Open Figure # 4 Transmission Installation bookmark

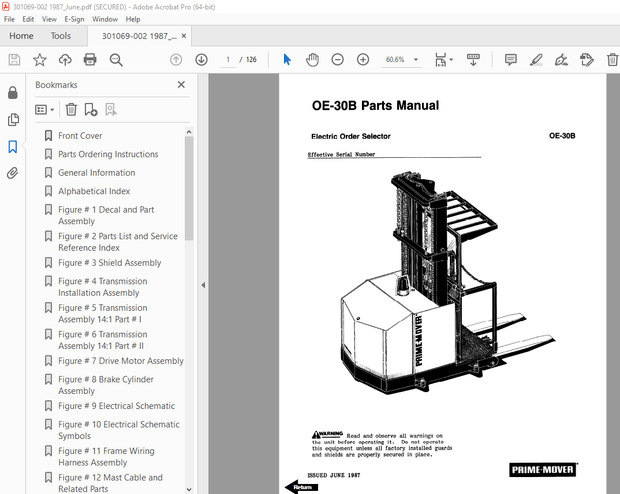(102, 287)
